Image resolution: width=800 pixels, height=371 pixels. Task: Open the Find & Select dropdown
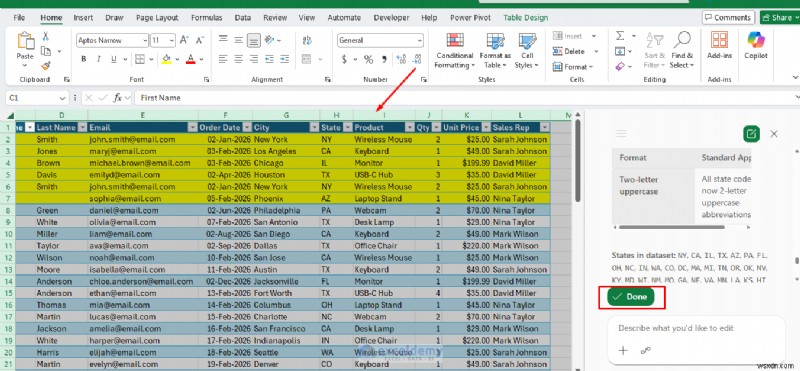[682, 51]
